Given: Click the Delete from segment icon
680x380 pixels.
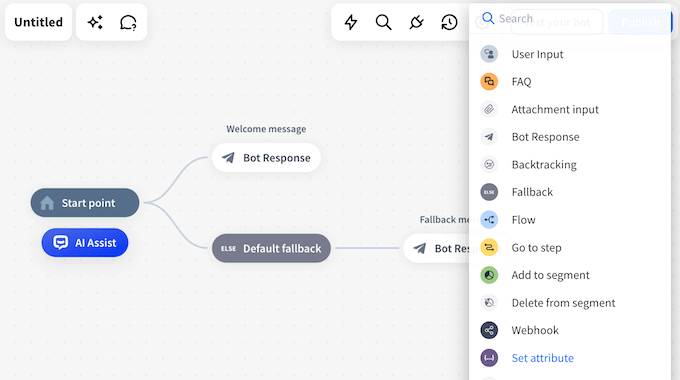Looking at the screenshot, I should [489, 302].
